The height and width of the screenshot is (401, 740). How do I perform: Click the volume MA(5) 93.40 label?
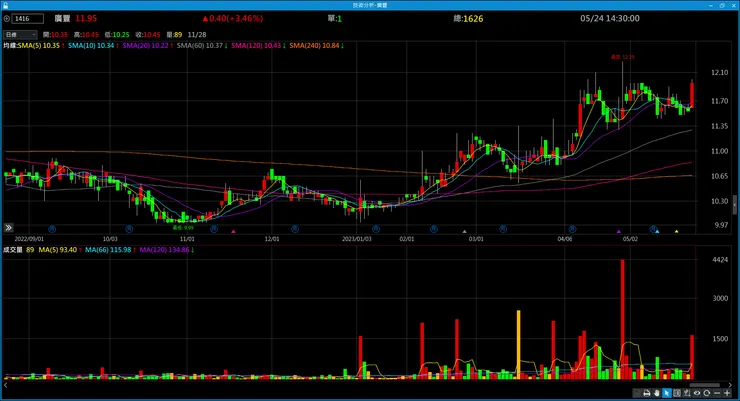click(60, 250)
